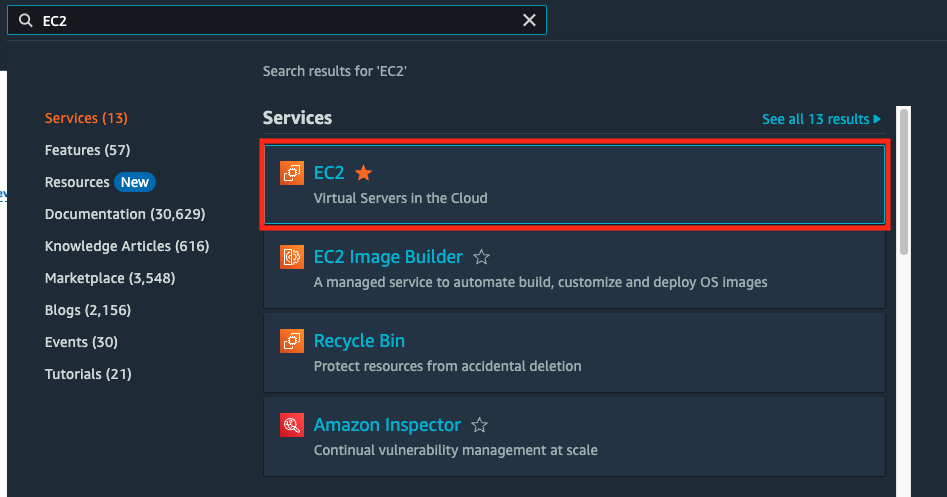Image resolution: width=947 pixels, height=497 pixels.
Task: Open the Recycle Bin link
Action: [359, 341]
